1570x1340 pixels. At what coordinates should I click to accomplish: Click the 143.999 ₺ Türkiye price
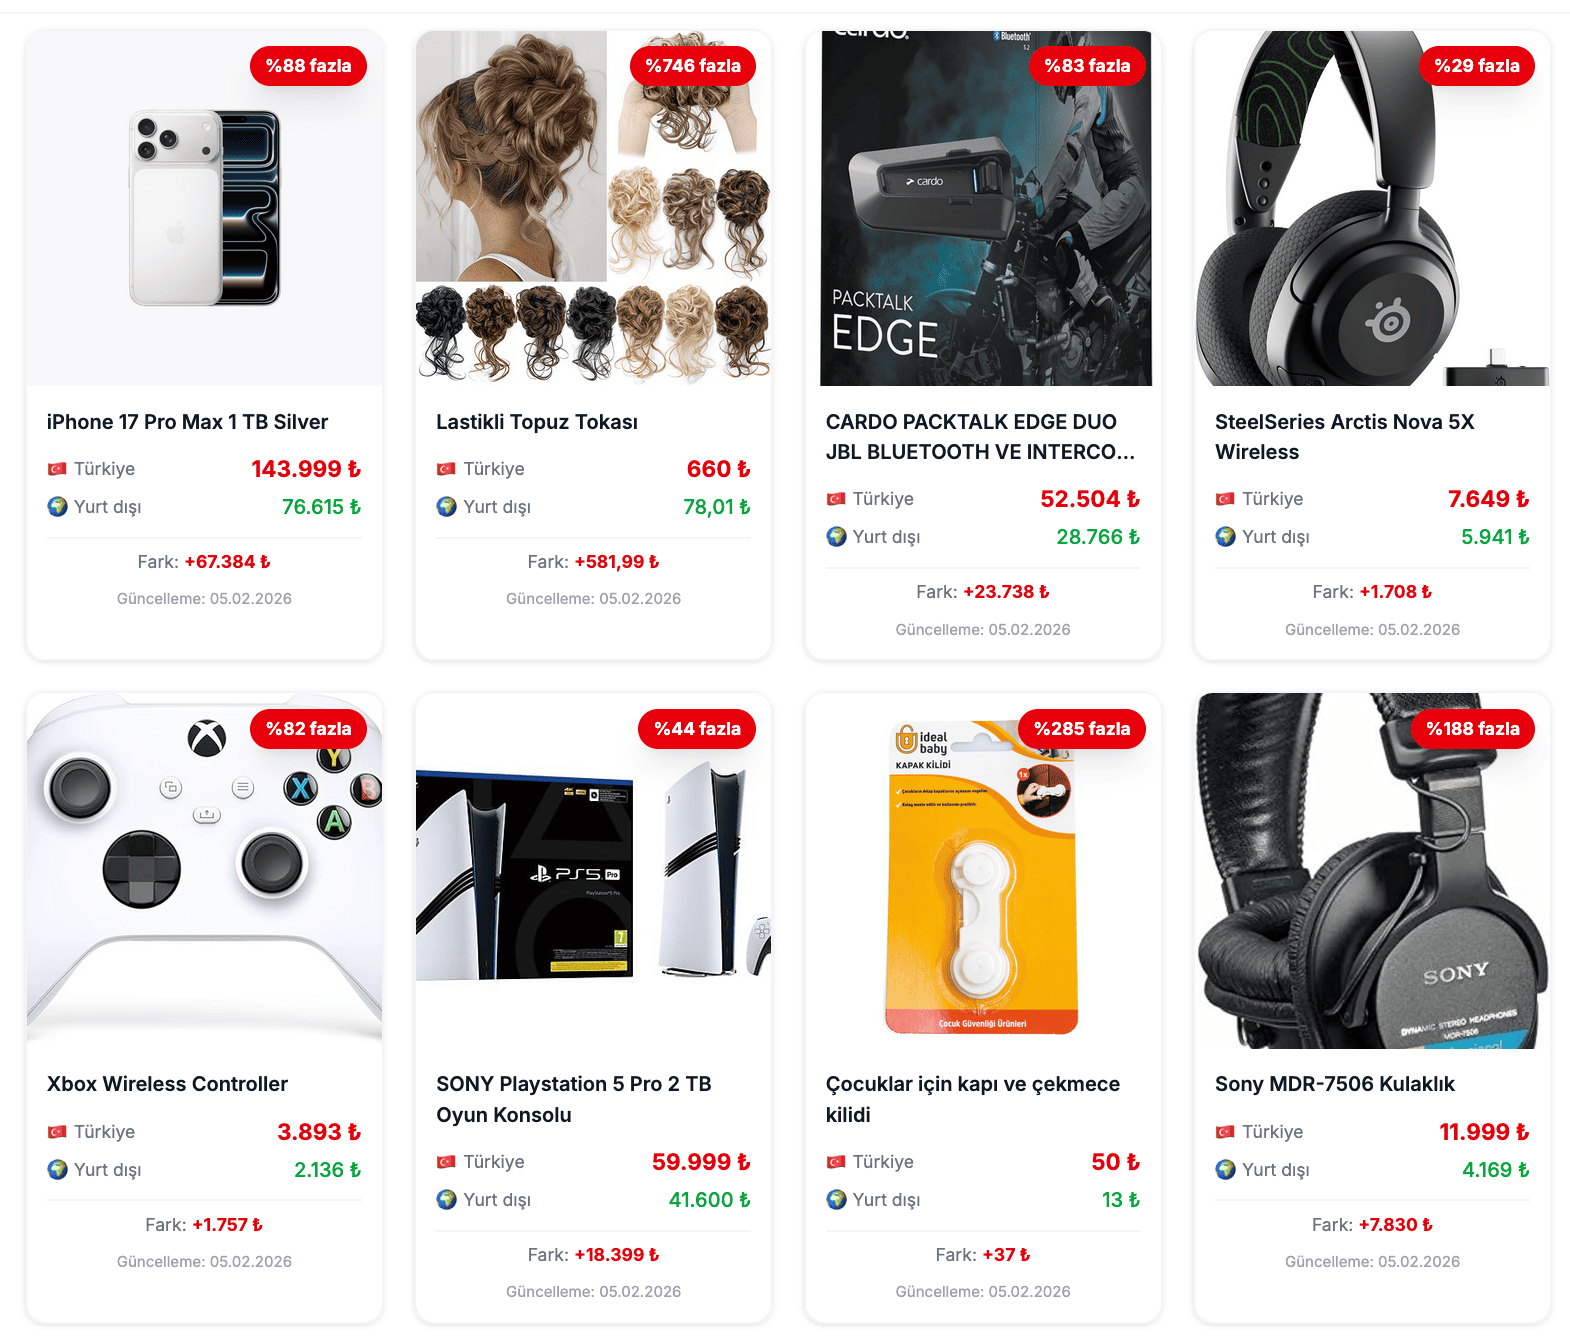tap(306, 469)
